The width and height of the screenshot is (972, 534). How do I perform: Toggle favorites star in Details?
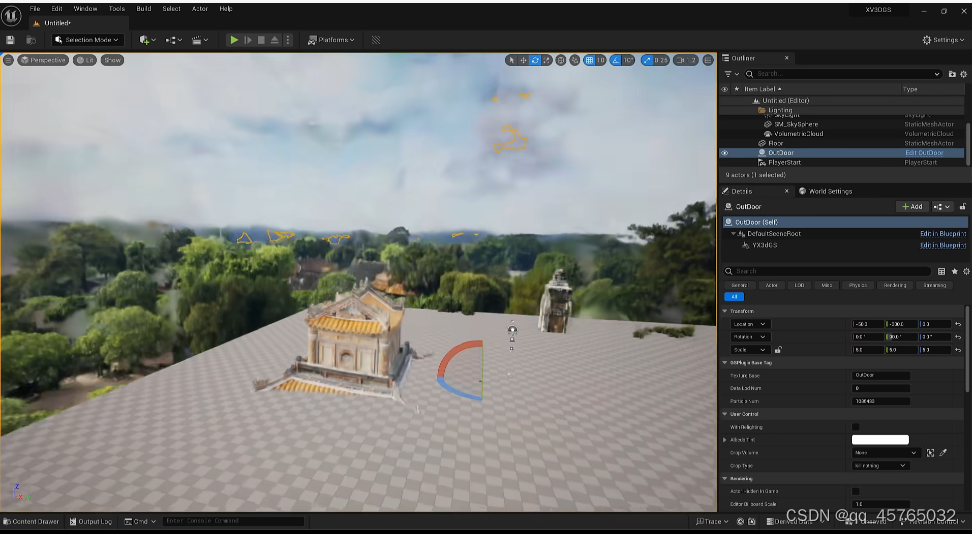(955, 271)
